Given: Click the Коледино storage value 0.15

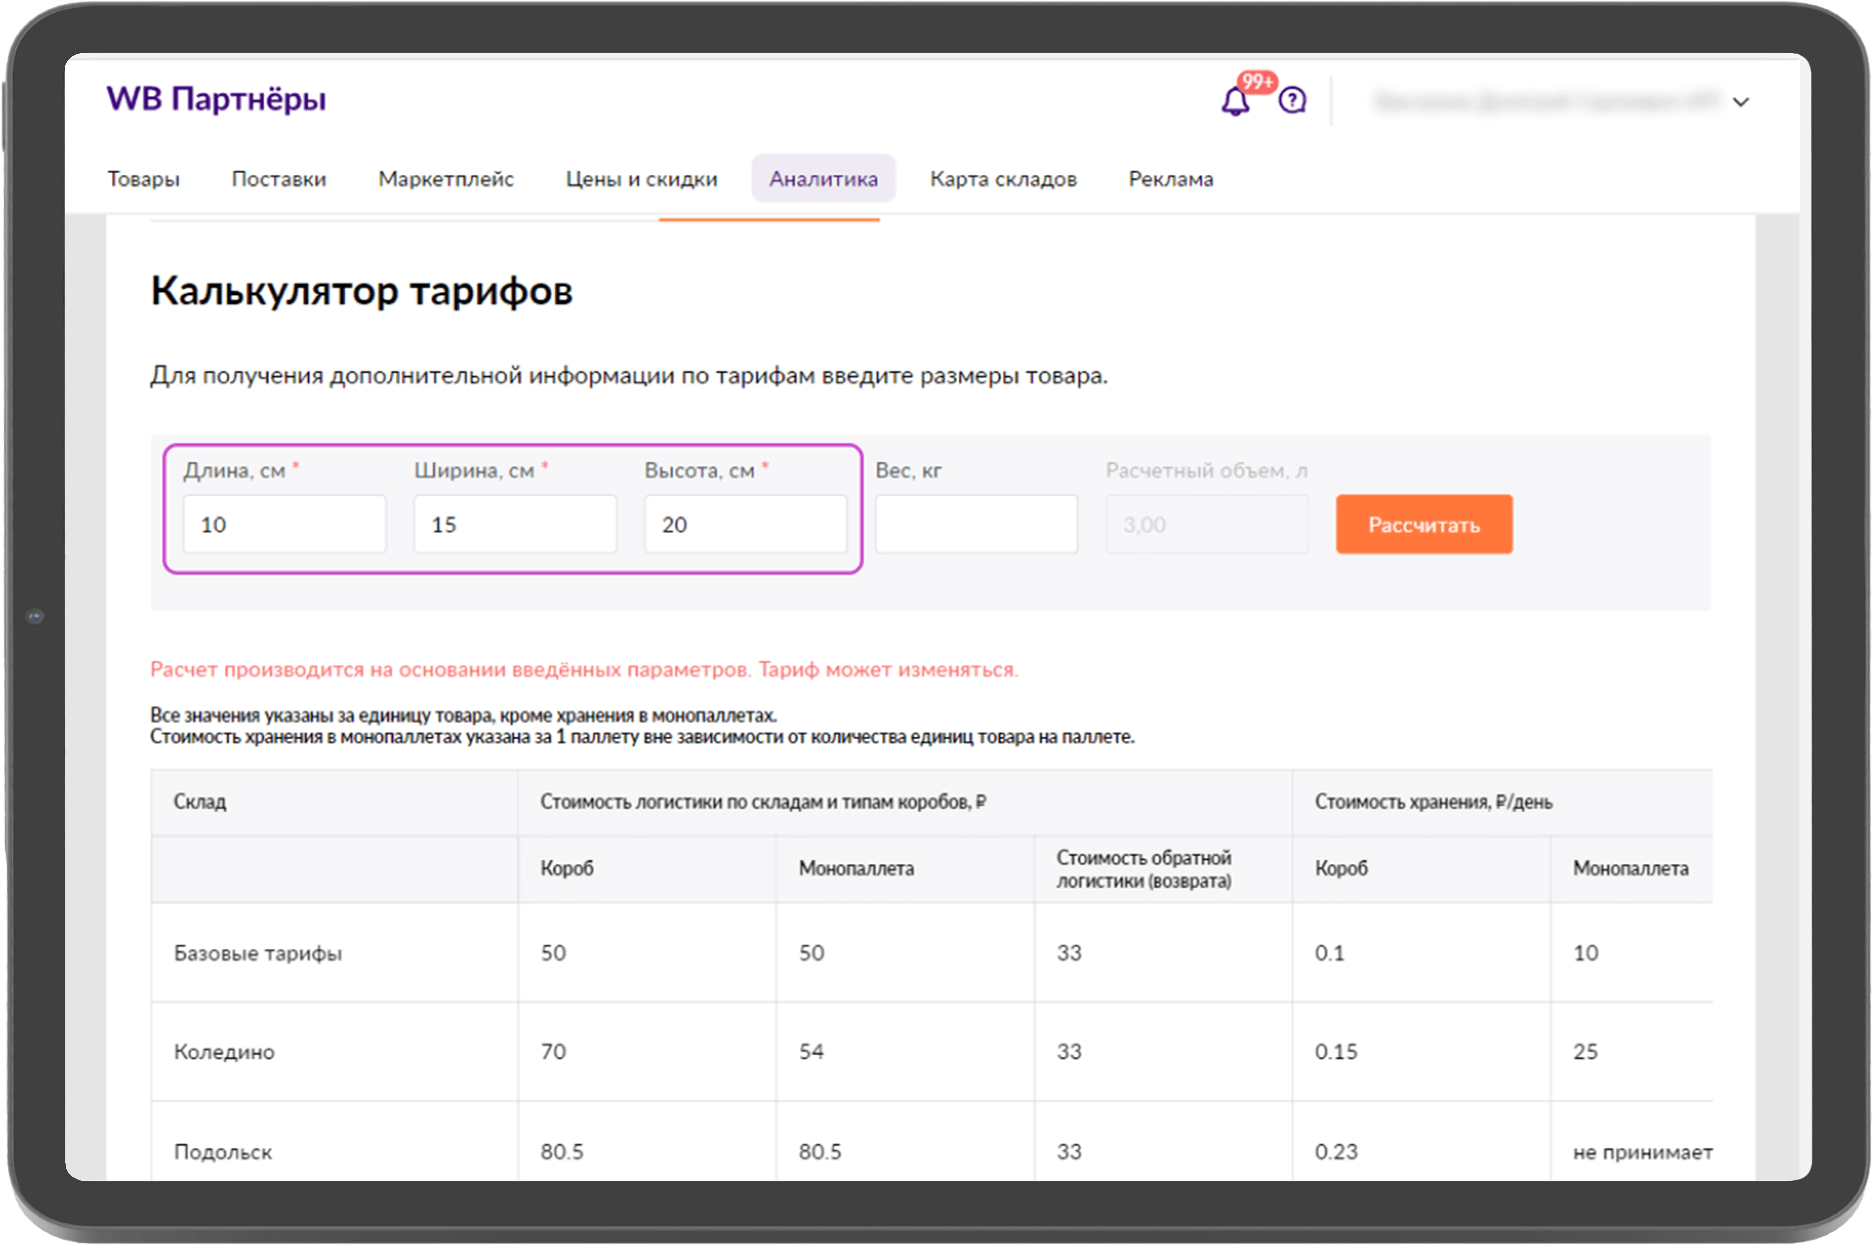Looking at the screenshot, I should [x=1336, y=1052].
